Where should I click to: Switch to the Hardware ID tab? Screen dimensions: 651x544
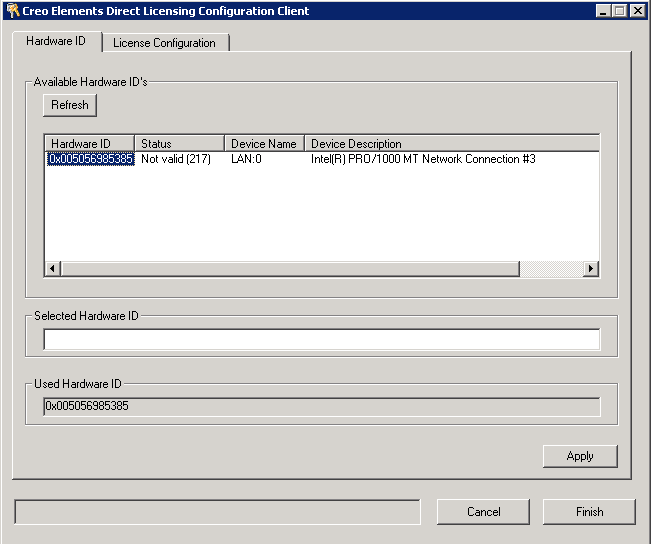pos(56,41)
